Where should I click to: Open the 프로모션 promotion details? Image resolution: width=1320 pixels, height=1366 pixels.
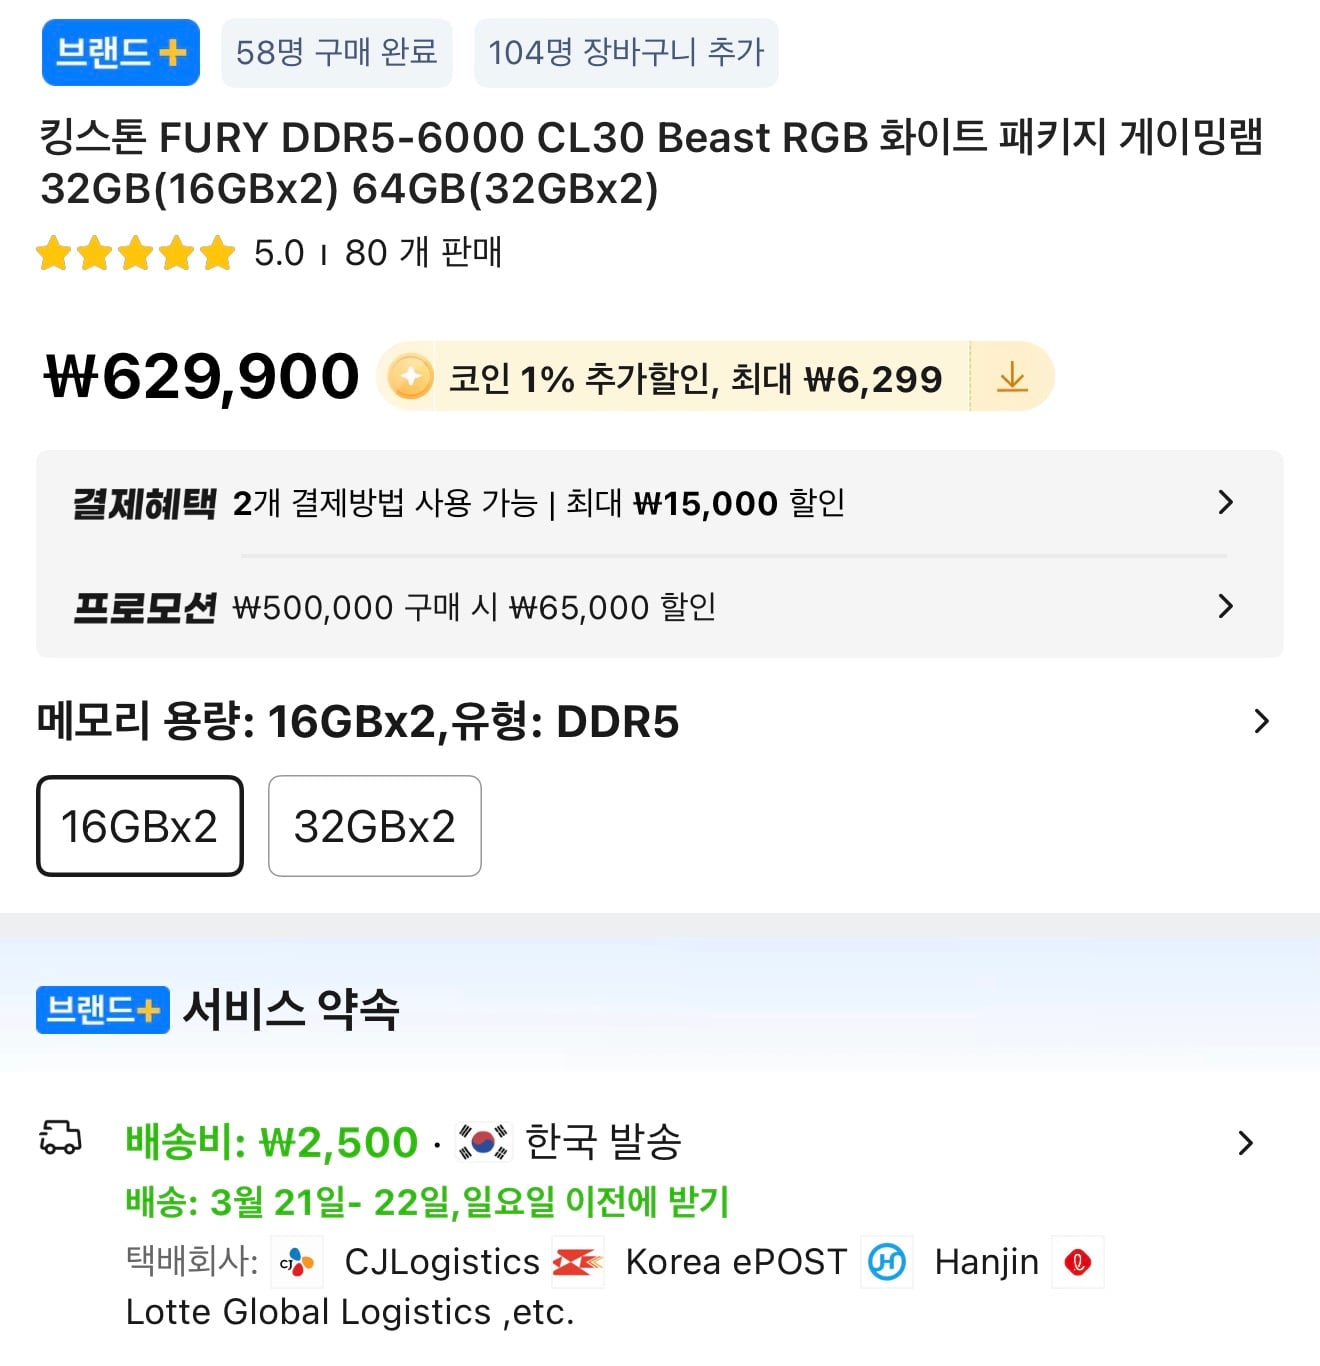click(x=1226, y=606)
